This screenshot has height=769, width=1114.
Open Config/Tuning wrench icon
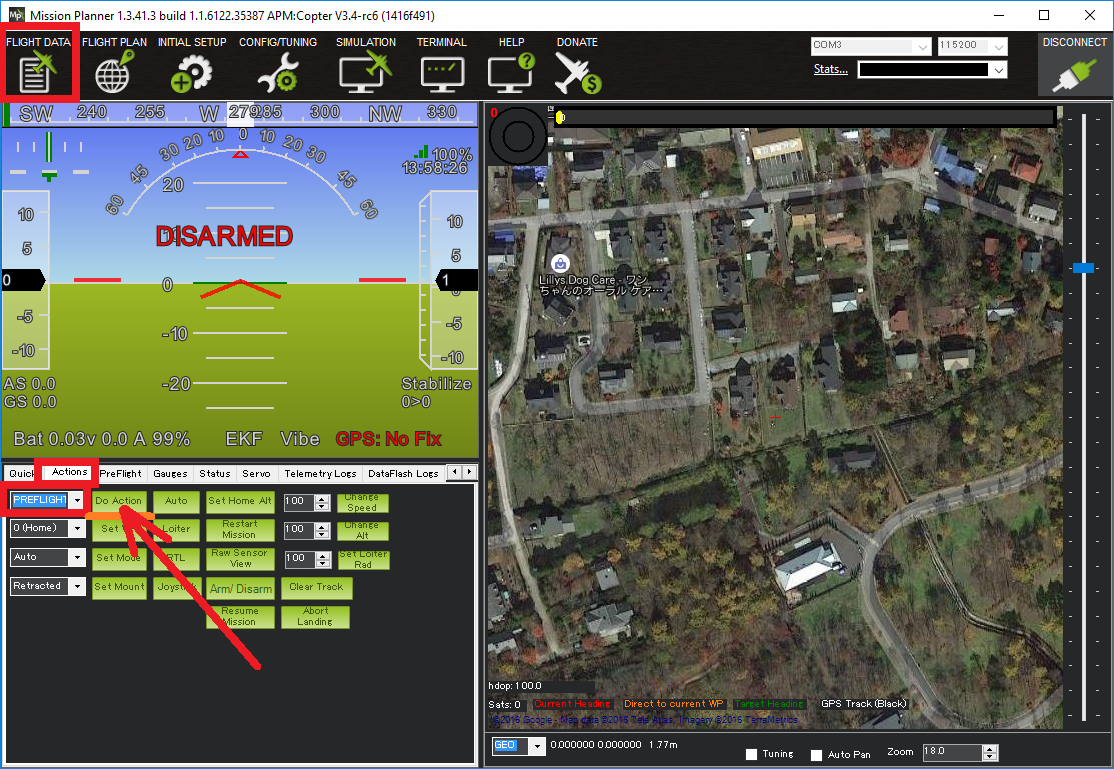(277, 72)
